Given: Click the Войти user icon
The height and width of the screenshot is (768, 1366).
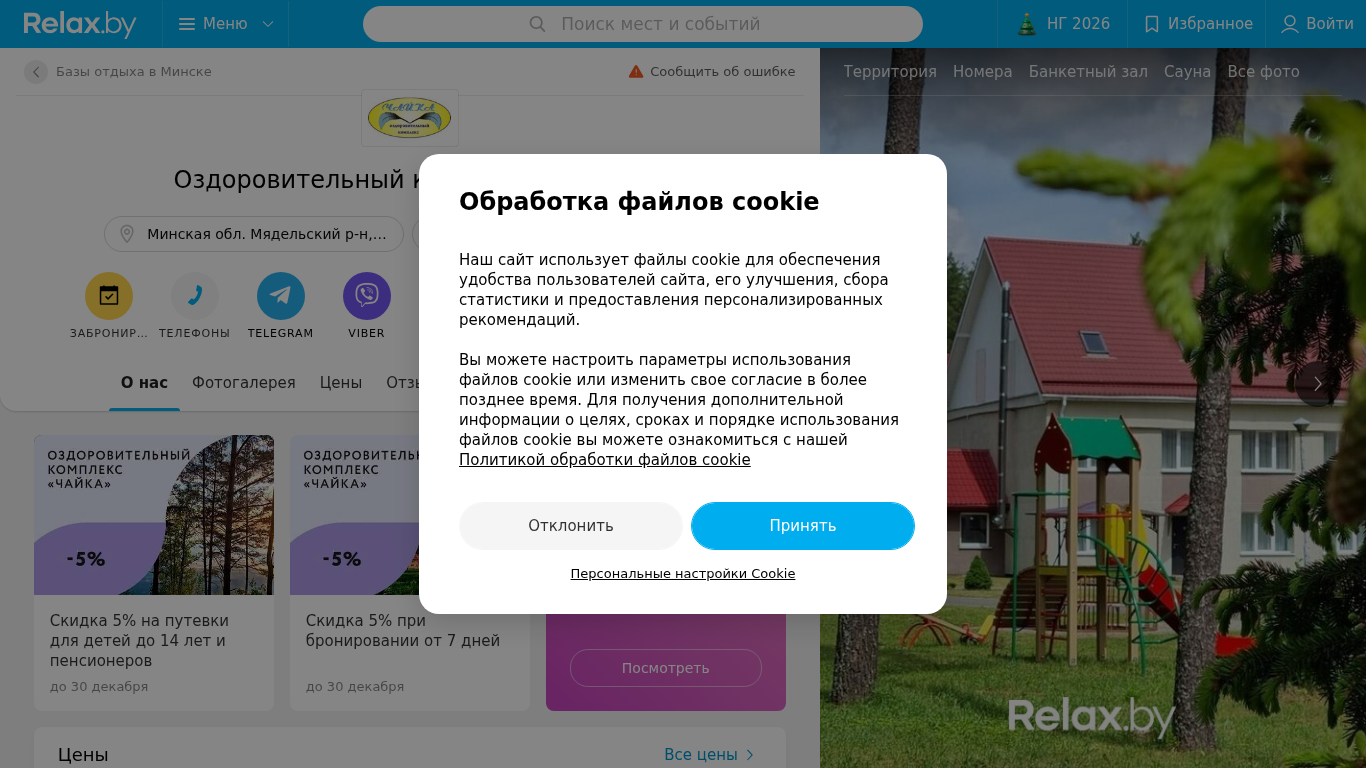Looking at the screenshot, I should (1290, 24).
